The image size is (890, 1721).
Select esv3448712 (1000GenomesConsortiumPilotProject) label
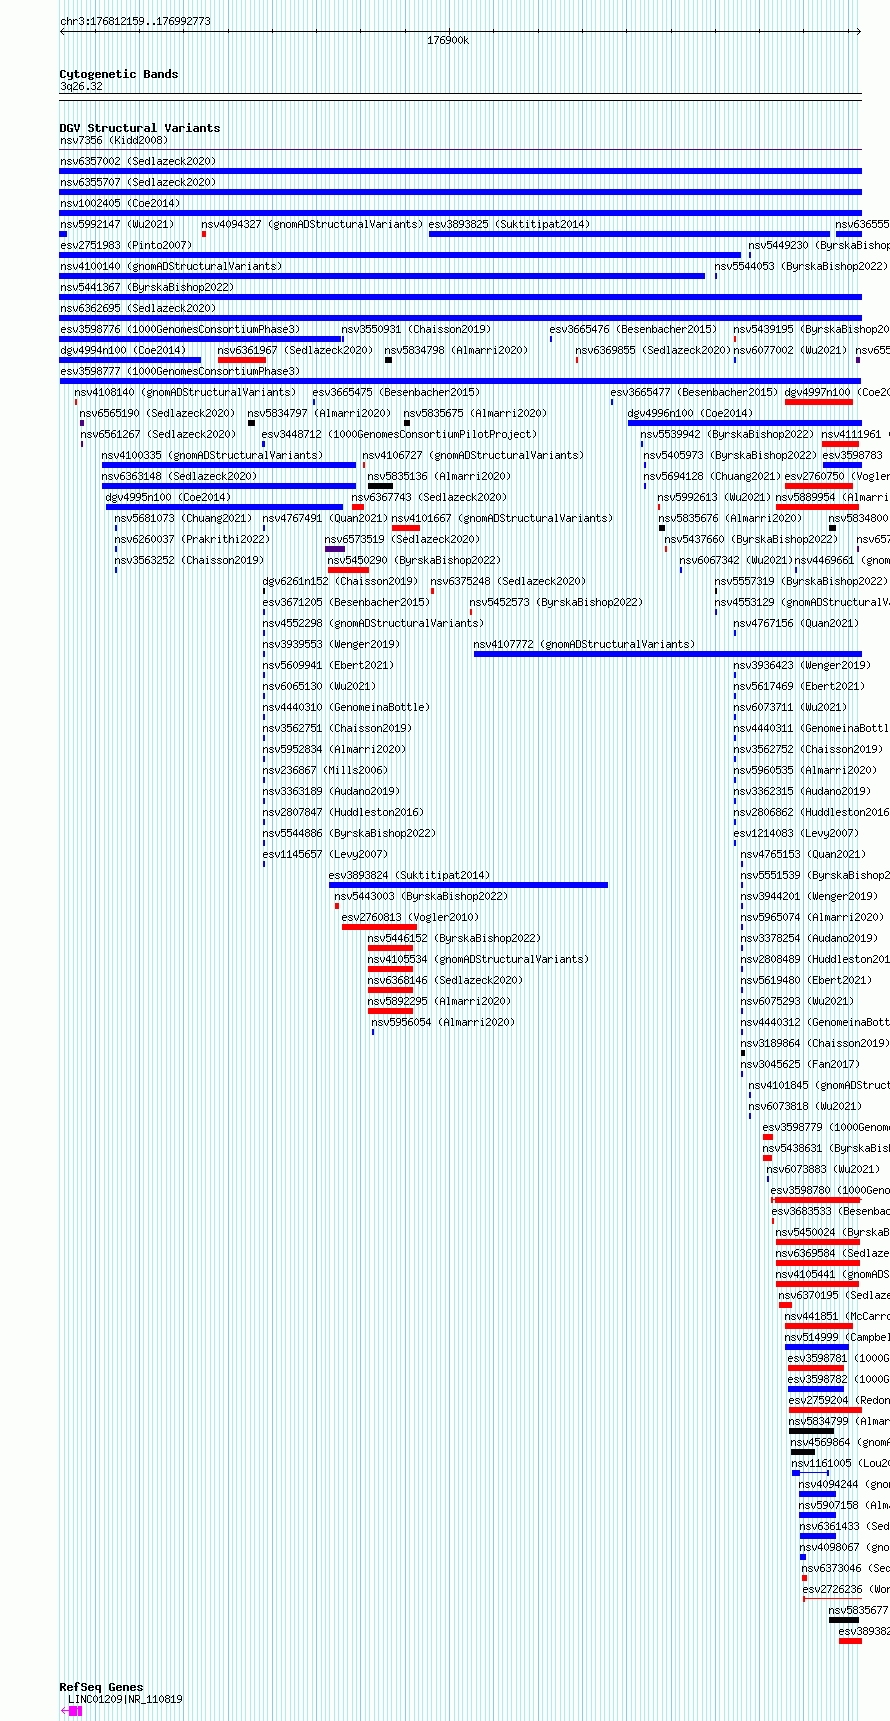point(399,435)
